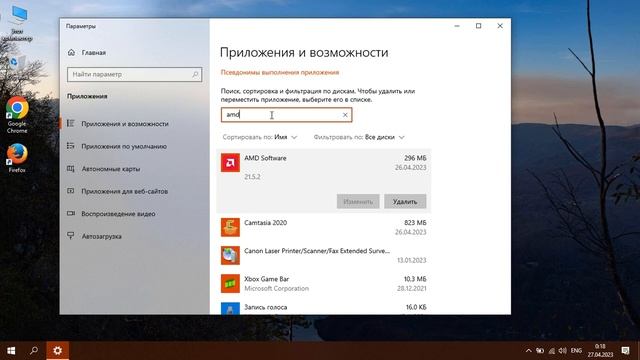Open taskbar clock and date
The height and width of the screenshot is (360, 640).
(x=600, y=351)
